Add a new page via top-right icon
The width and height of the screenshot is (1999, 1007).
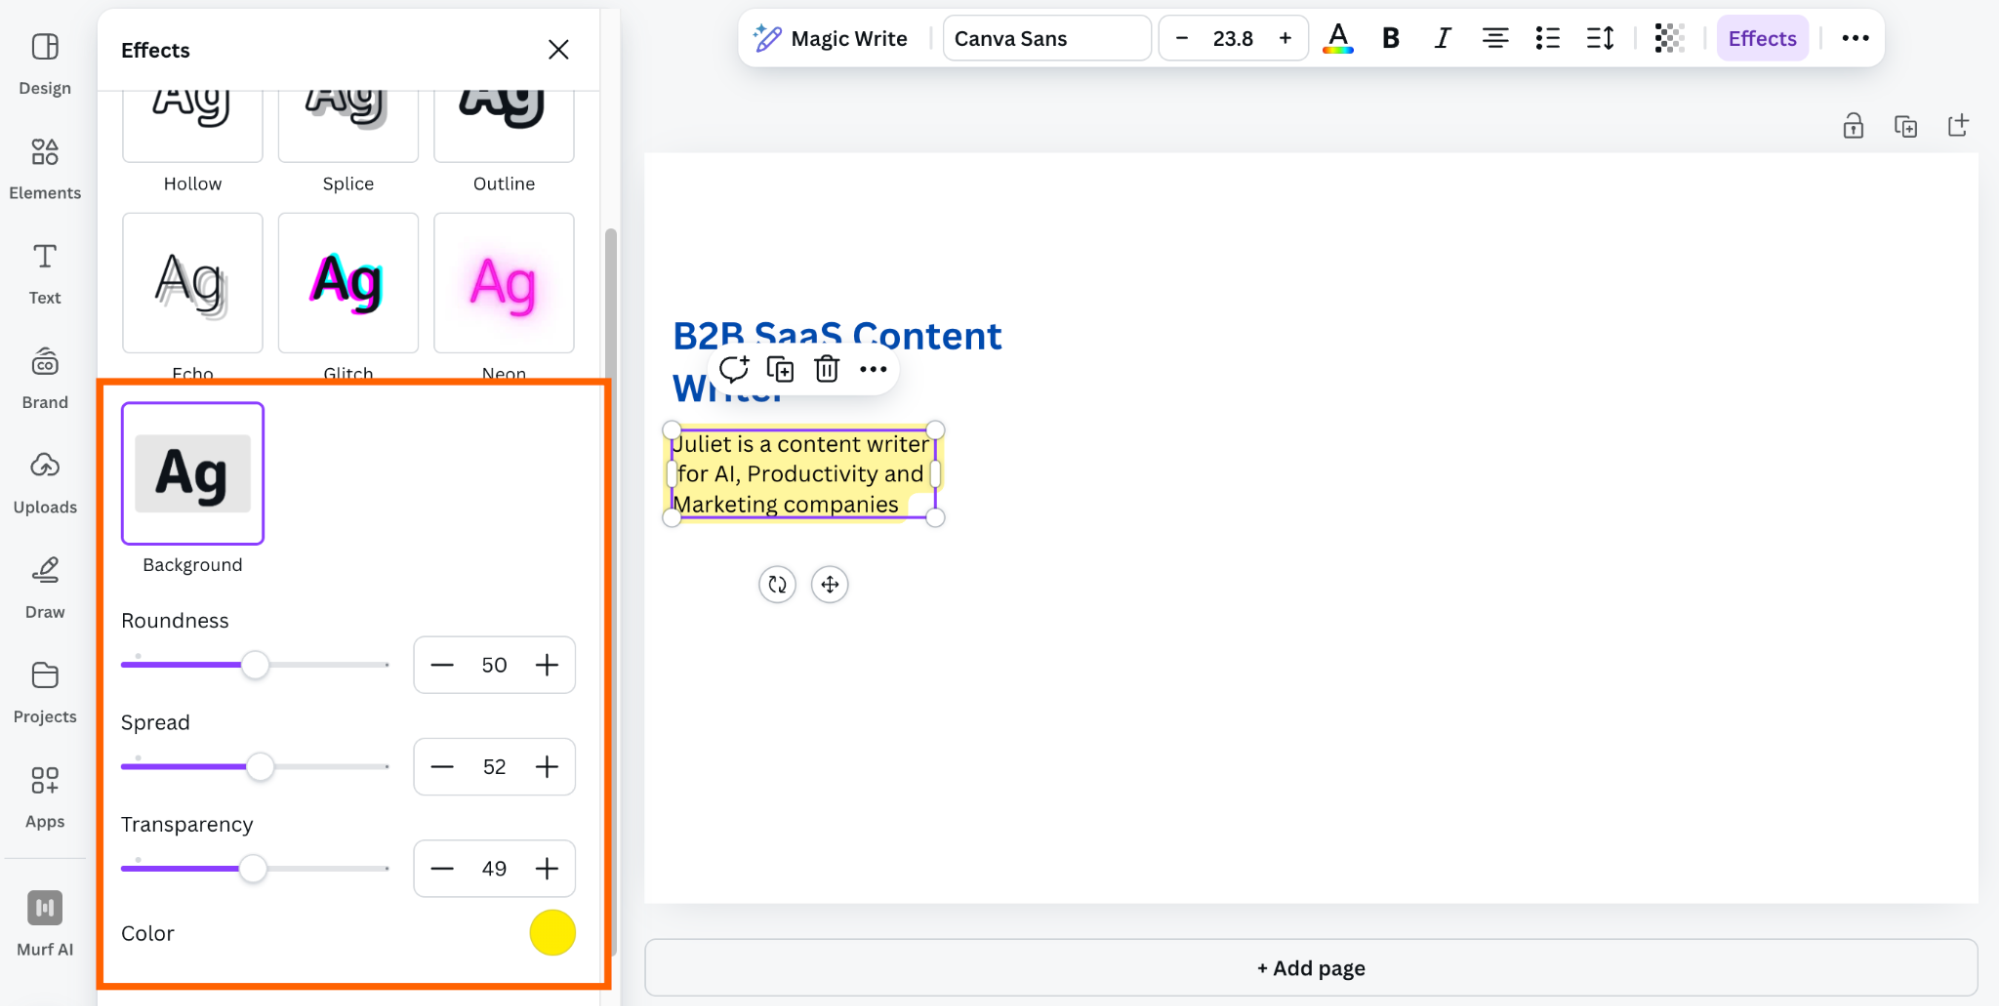[x=1957, y=126]
